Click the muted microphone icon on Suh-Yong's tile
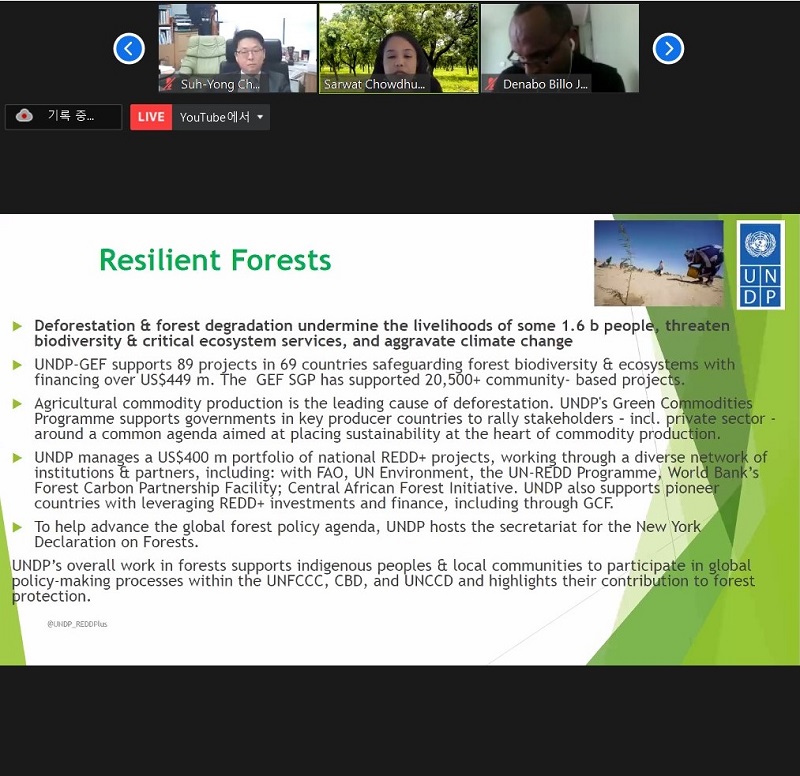 point(168,84)
